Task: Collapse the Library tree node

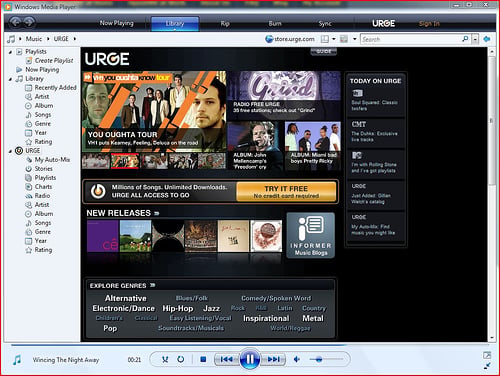Action: click(x=10, y=79)
